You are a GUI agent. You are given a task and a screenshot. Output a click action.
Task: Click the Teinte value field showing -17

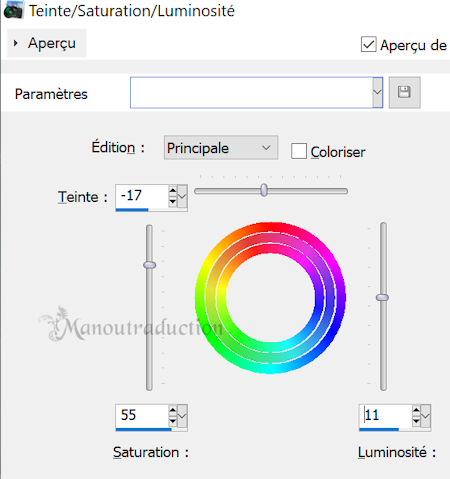click(142, 196)
